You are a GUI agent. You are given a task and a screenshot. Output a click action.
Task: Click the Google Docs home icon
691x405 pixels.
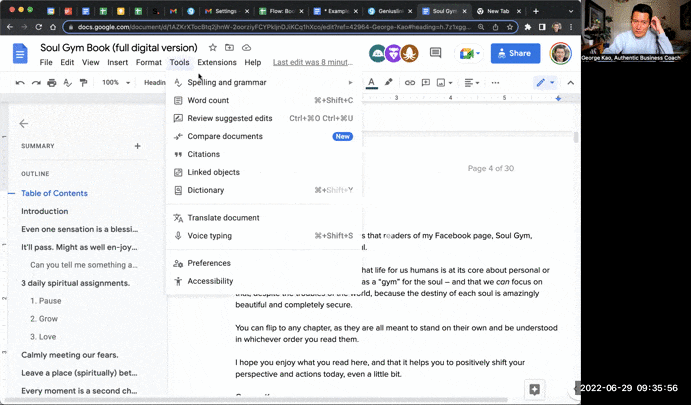[20, 54]
